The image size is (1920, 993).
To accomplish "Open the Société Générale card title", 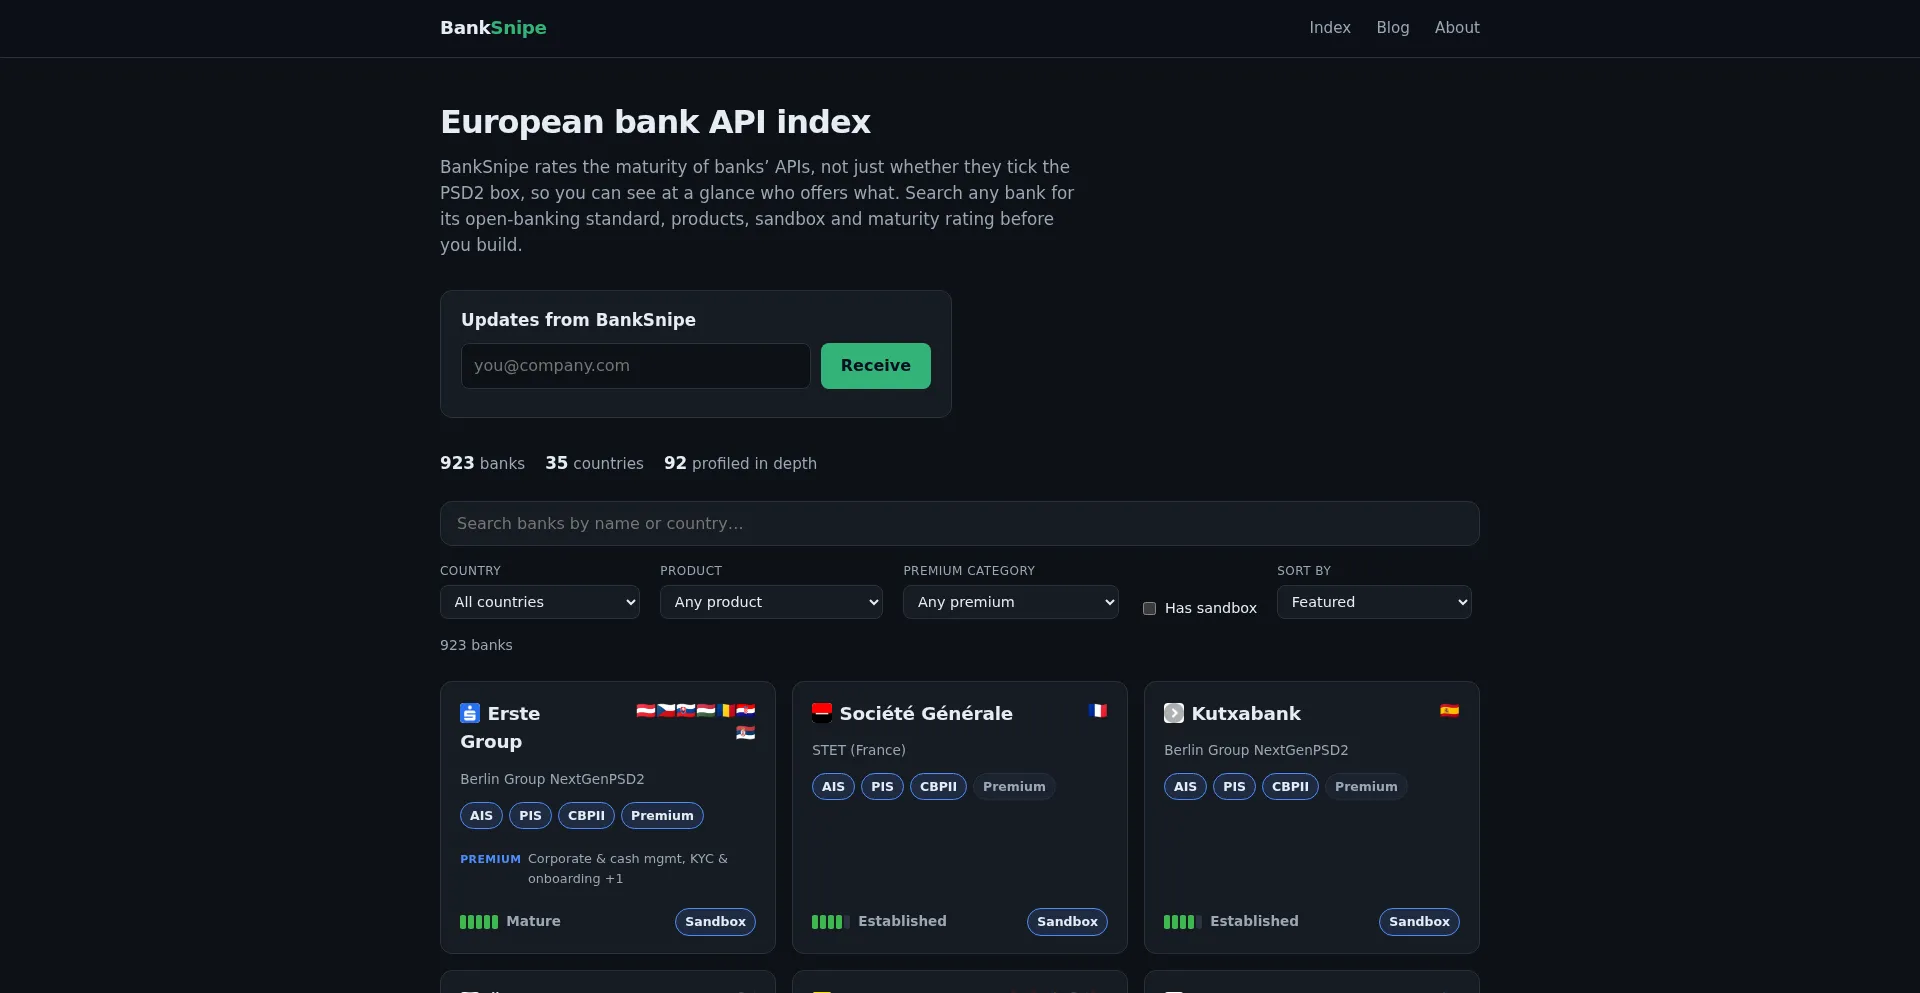I will pyautogui.click(x=926, y=713).
